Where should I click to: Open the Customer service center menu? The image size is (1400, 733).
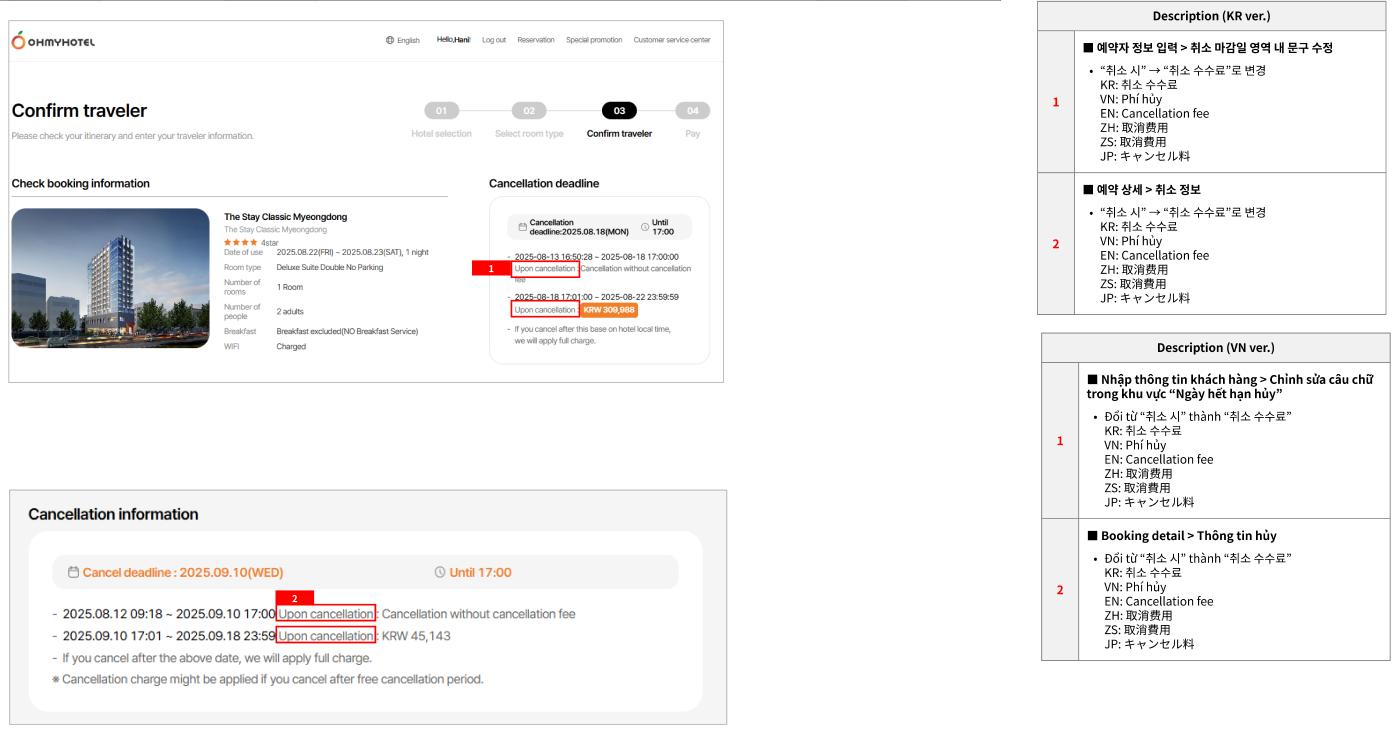[672, 40]
